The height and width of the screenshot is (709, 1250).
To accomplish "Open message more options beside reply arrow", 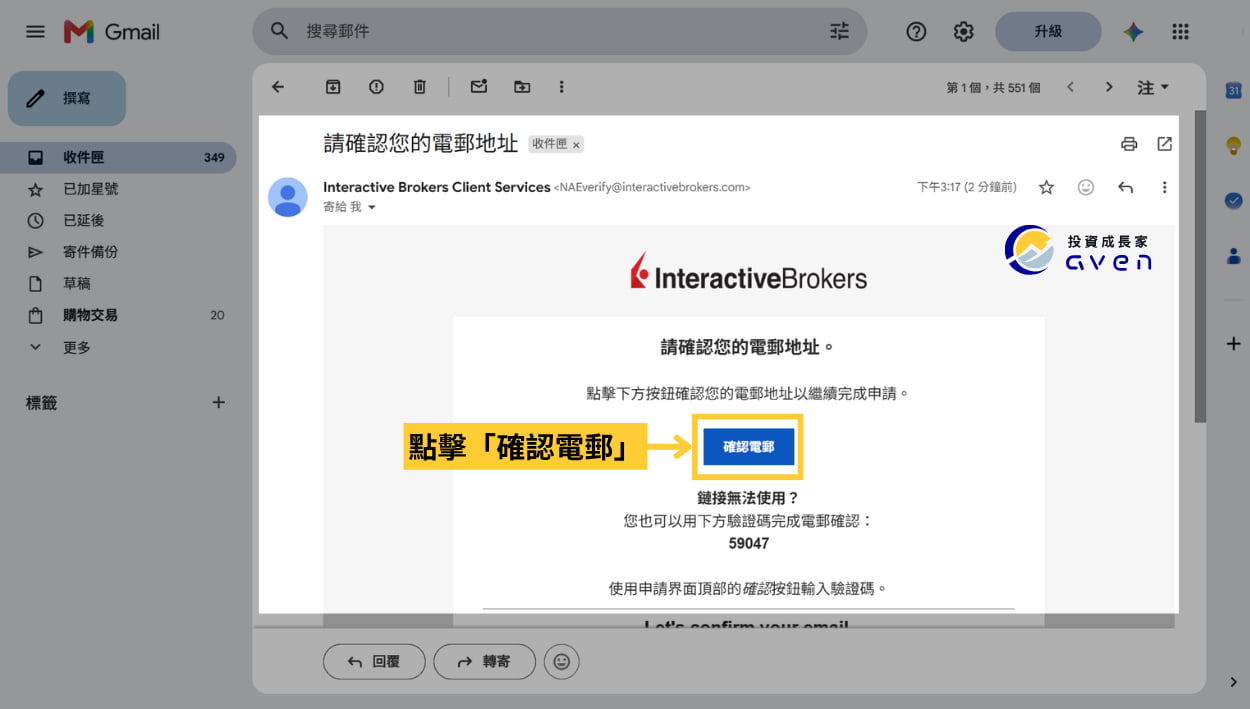I will coord(1164,187).
